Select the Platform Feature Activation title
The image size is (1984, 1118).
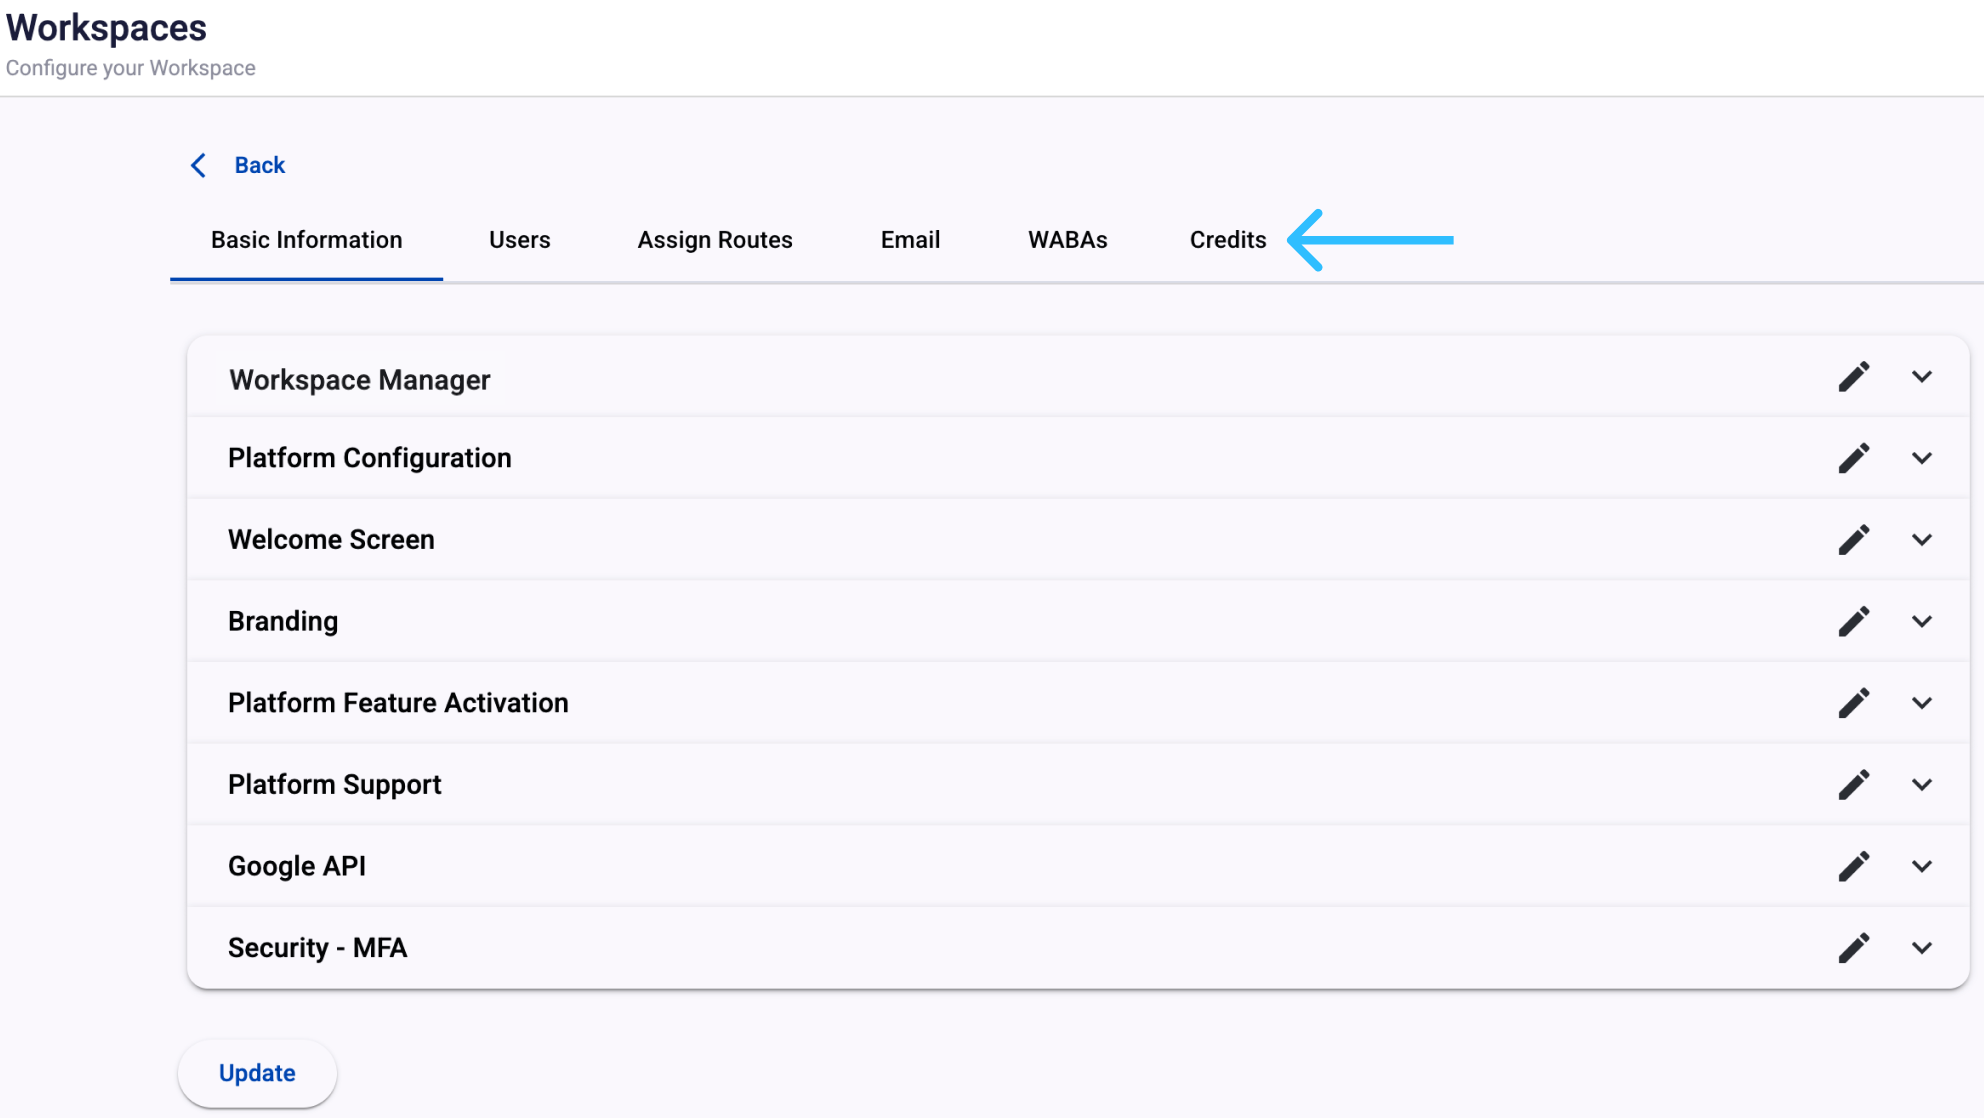click(x=398, y=703)
